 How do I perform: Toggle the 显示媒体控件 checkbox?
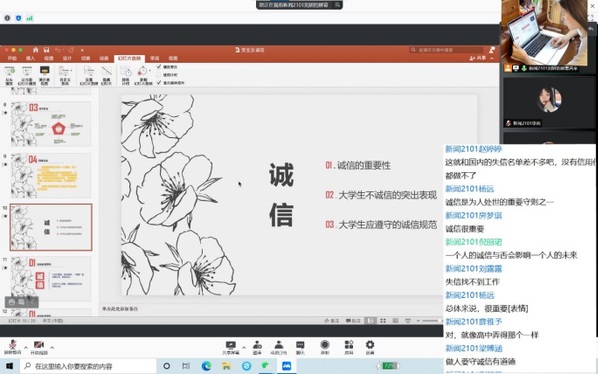click(x=159, y=82)
